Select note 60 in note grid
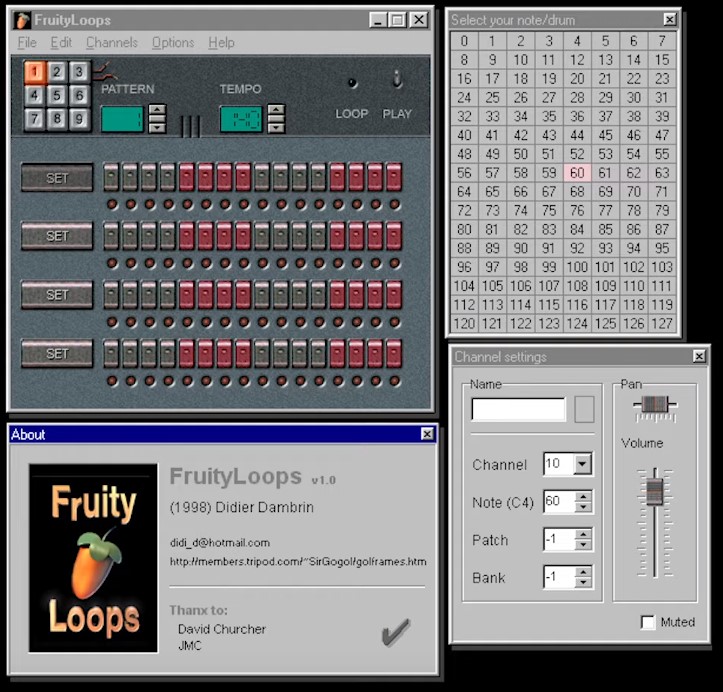The height and width of the screenshot is (692, 723). (577, 173)
